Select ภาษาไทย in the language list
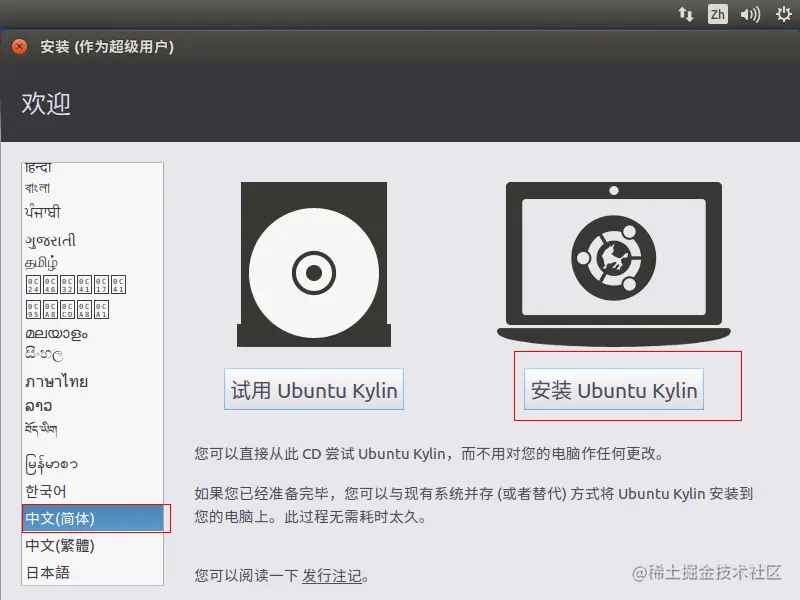800x600 pixels. pos(93,381)
